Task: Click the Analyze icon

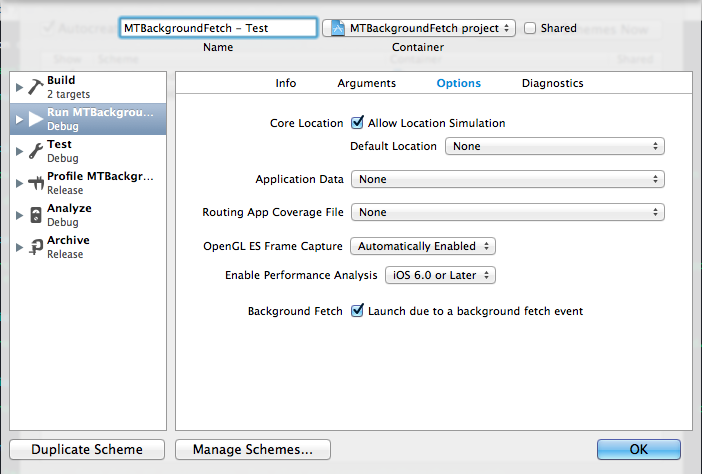Action: [x=36, y=215]
